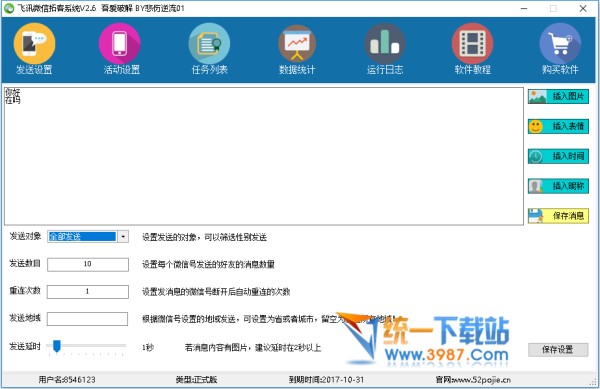Screen dimensions: 600x389
Task: Open the 发送设置 send settings icon
Action: [x=34, y=44]
